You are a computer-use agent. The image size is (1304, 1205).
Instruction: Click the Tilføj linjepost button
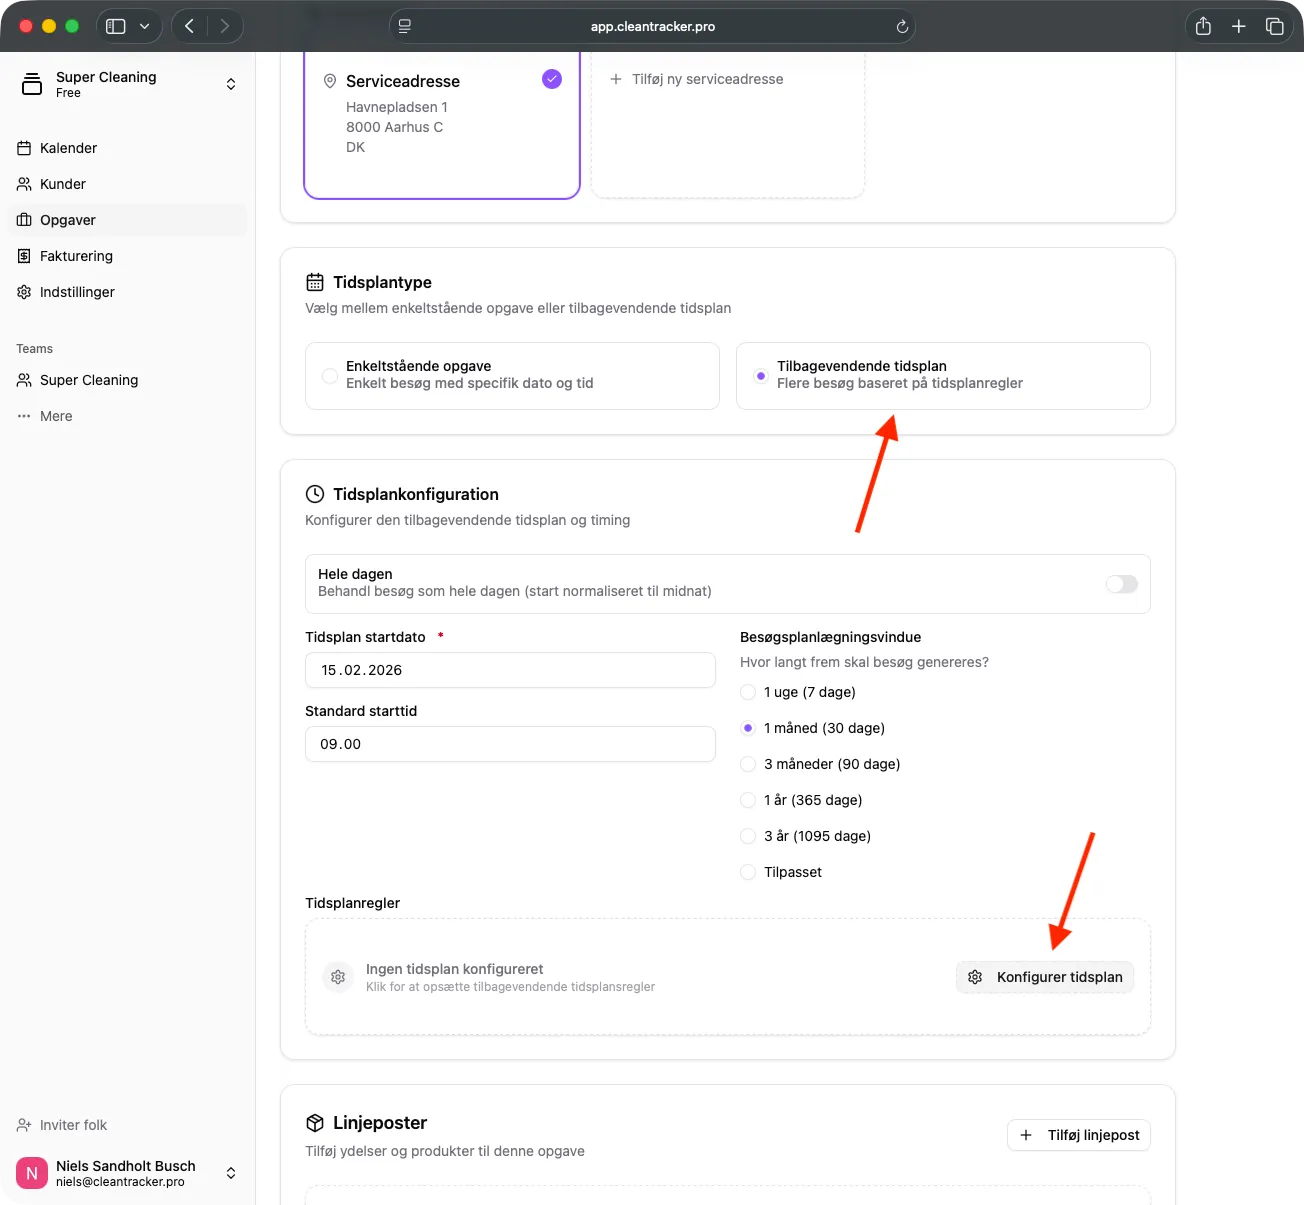(1078, 1135)
